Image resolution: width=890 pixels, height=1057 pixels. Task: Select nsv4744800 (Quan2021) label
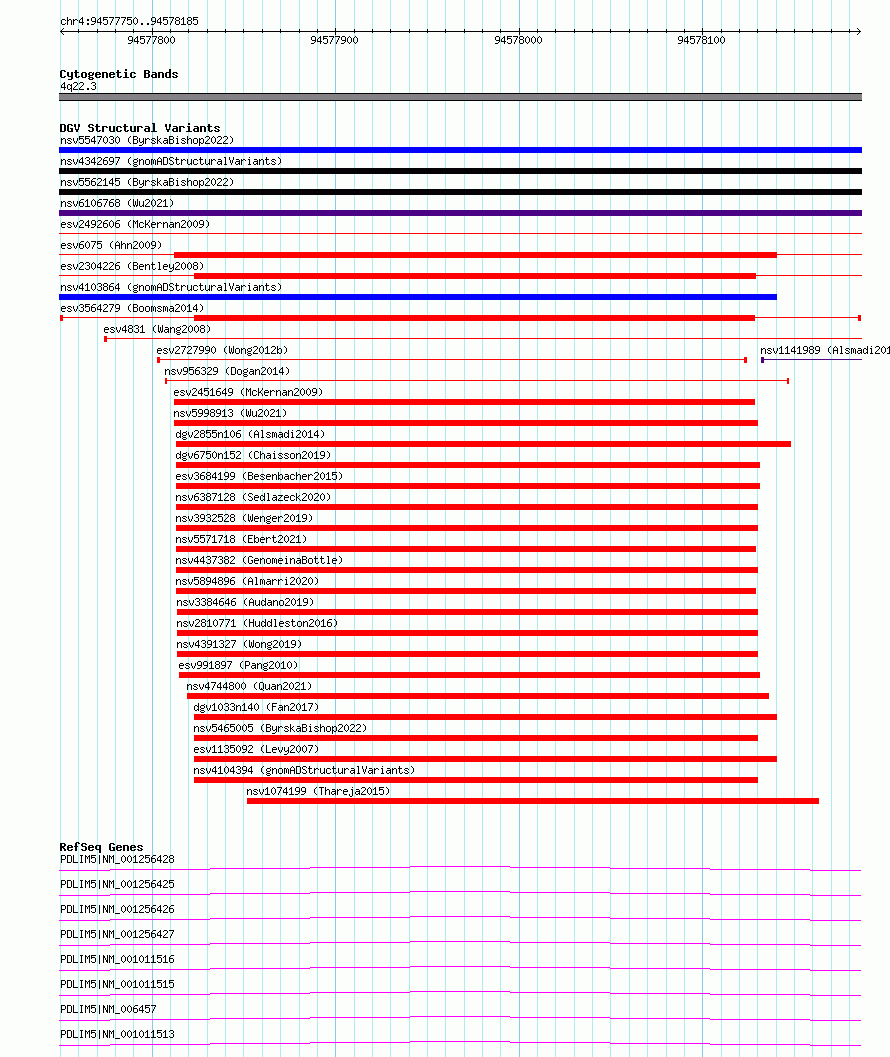pos(249,686)
